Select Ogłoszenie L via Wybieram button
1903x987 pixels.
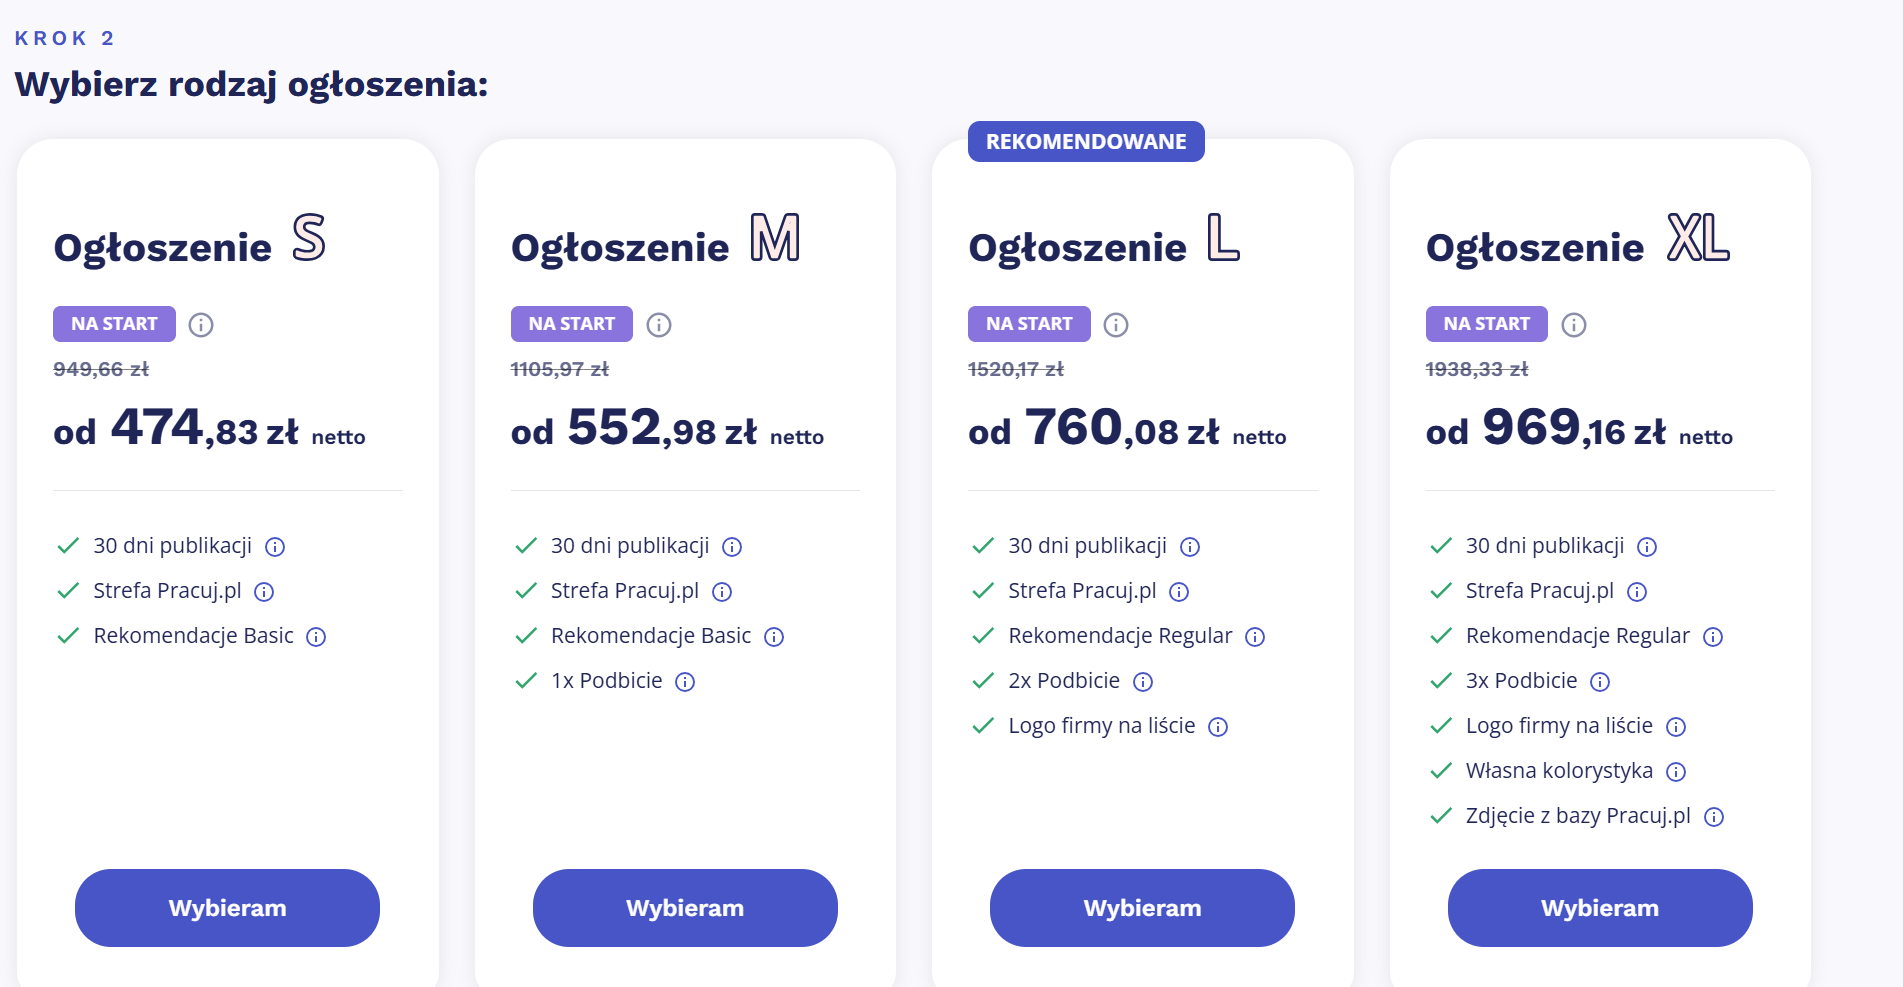[1142, 908]
